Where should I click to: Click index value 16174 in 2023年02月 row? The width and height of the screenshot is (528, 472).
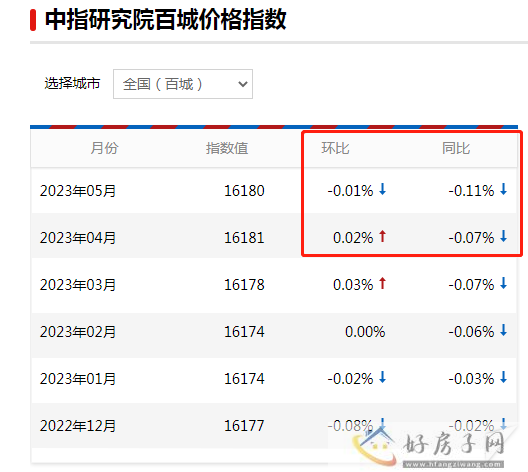pyautogui.click(x=244, y=332)
